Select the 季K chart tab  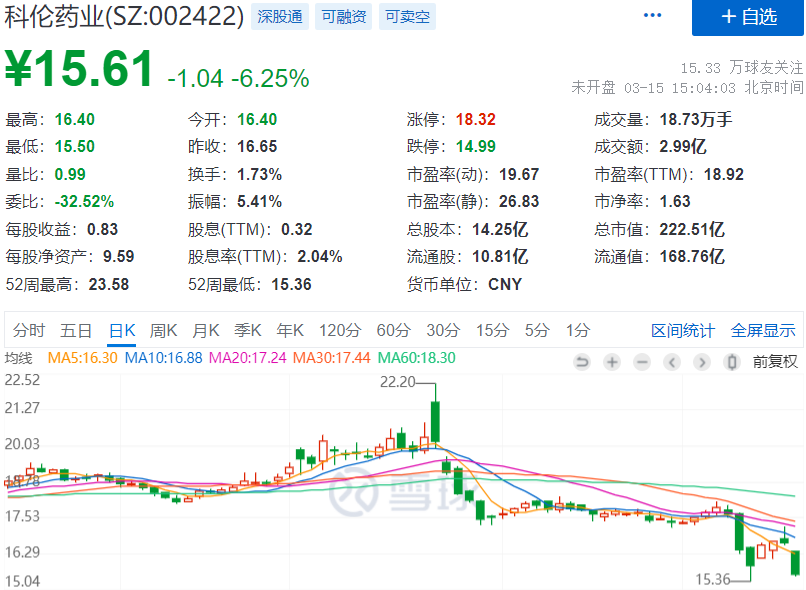(248, 330)
